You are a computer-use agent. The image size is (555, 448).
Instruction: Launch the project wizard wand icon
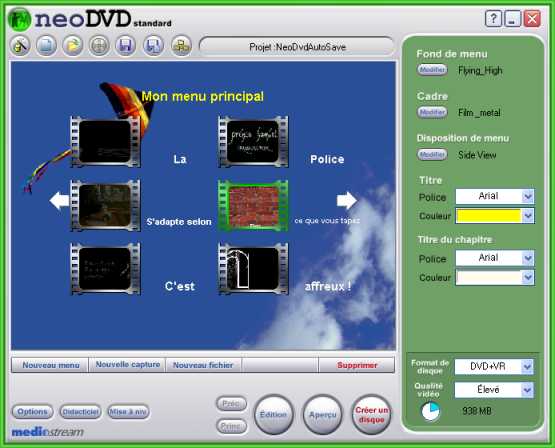coord(20,46)
